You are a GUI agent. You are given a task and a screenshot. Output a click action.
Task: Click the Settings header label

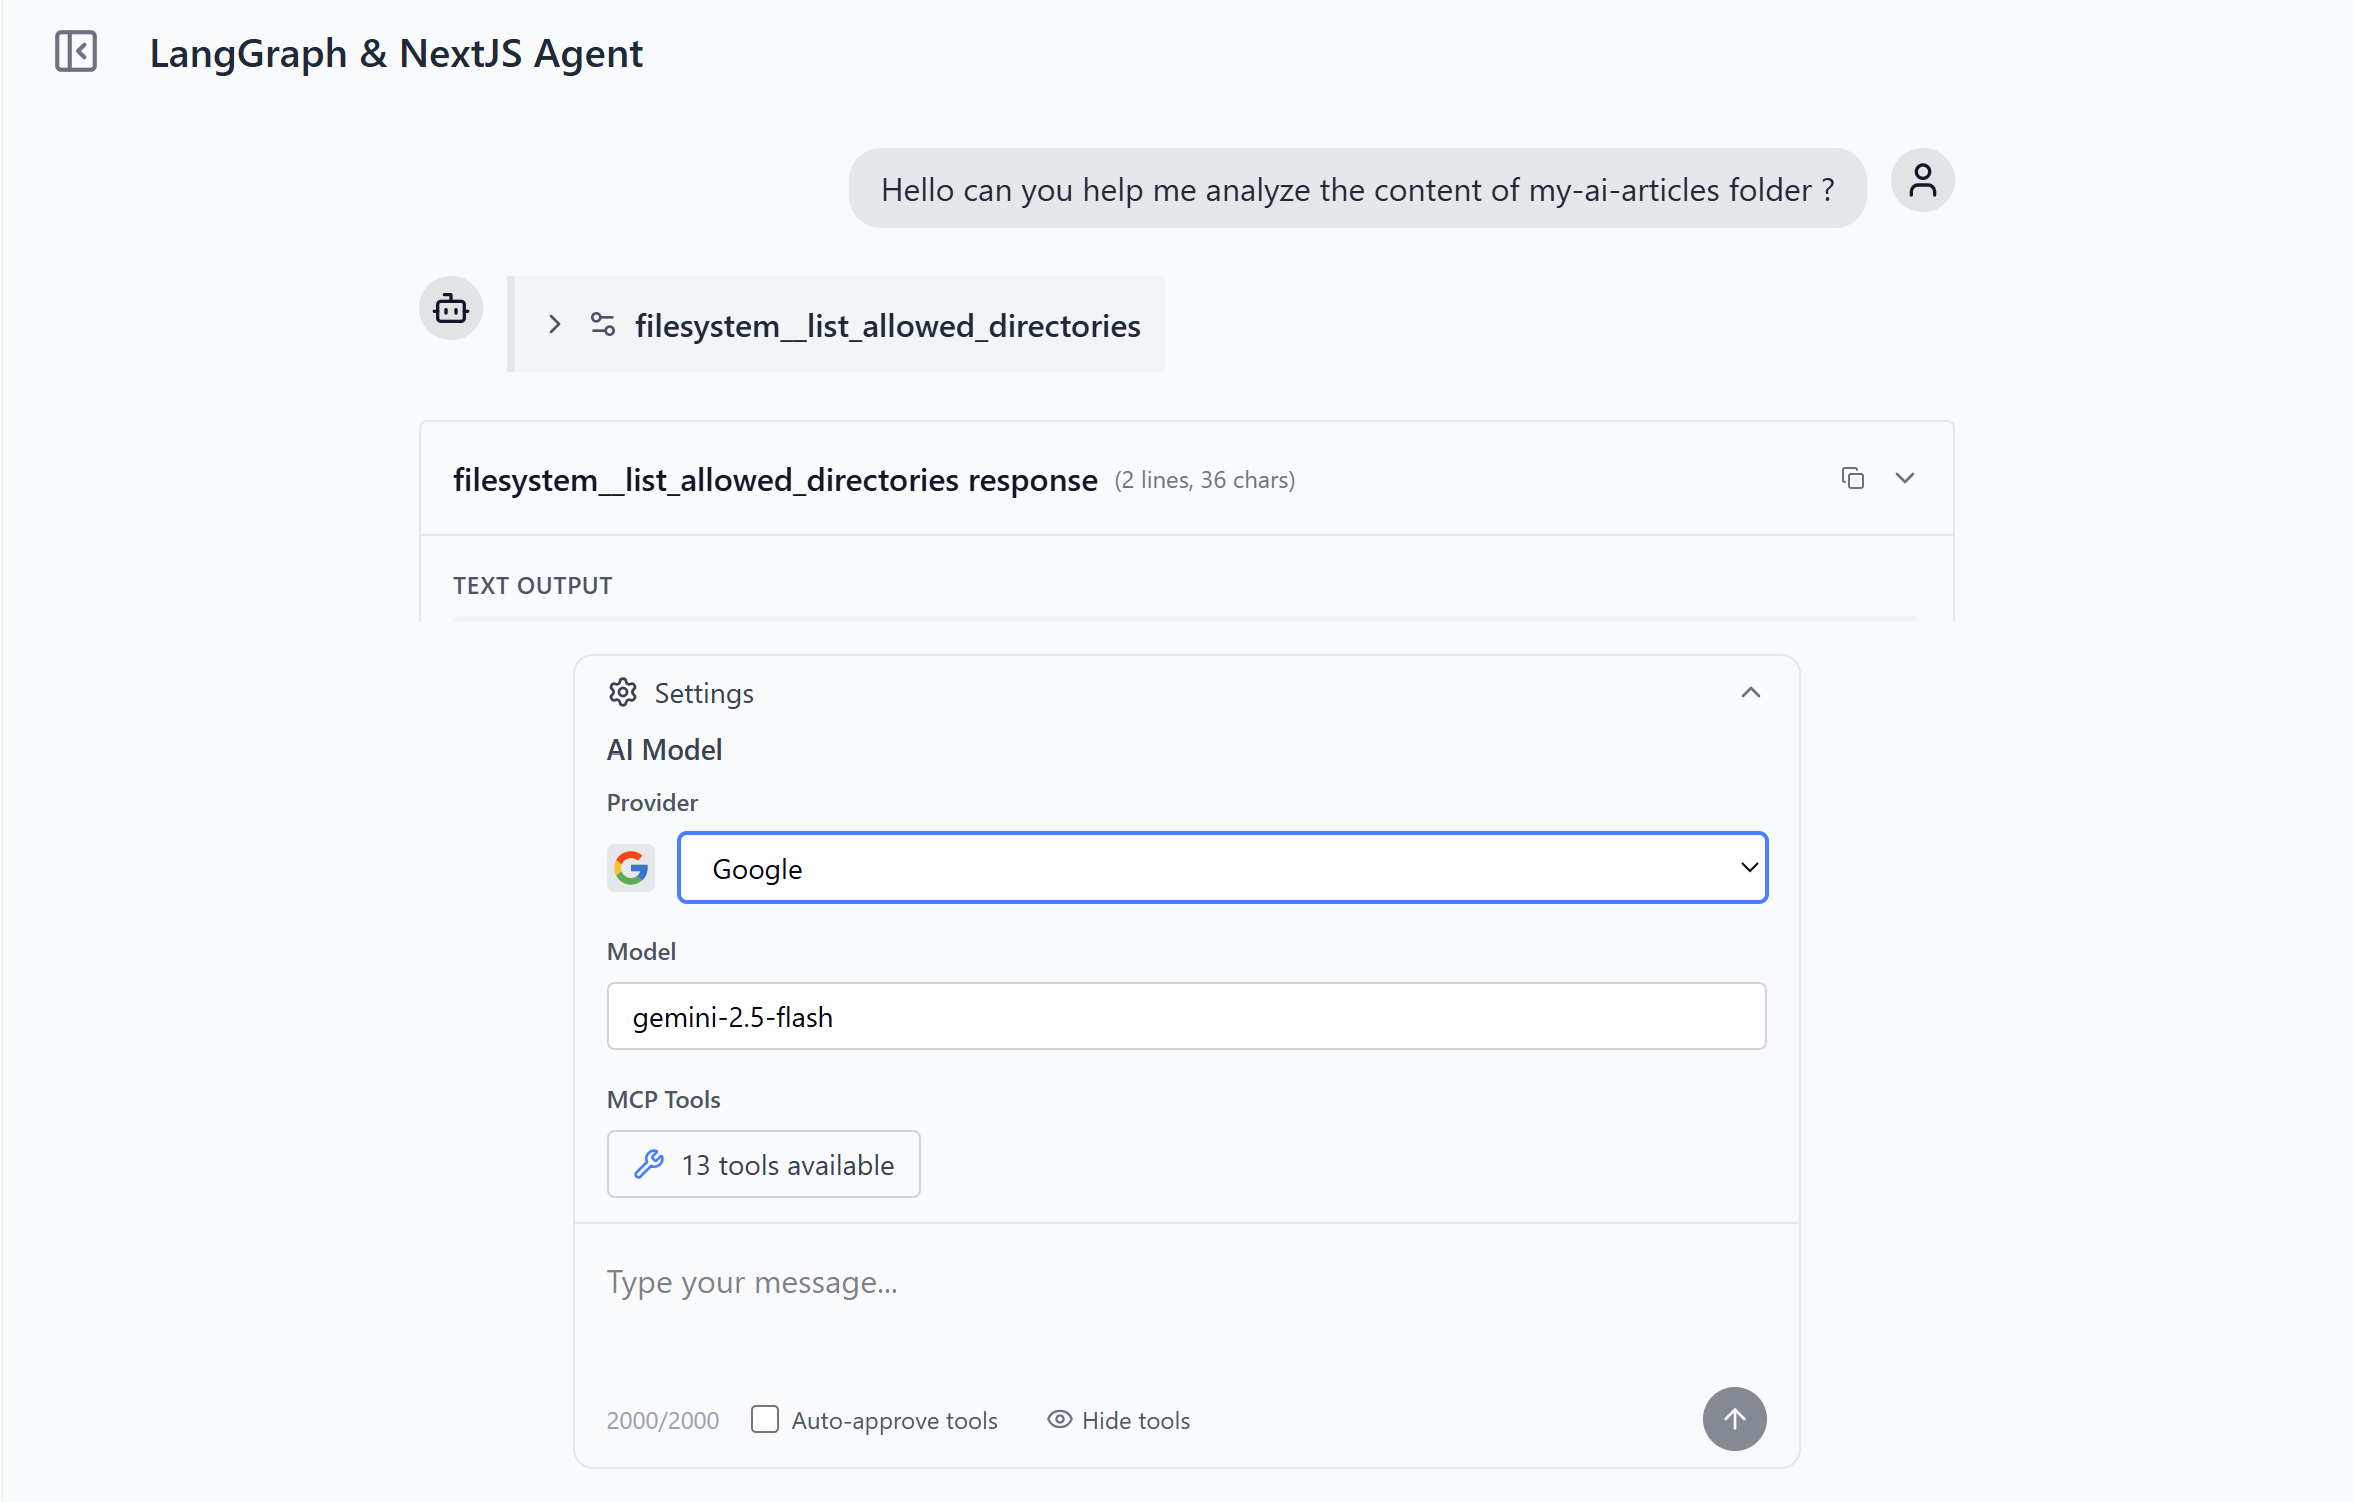(703, 693)
